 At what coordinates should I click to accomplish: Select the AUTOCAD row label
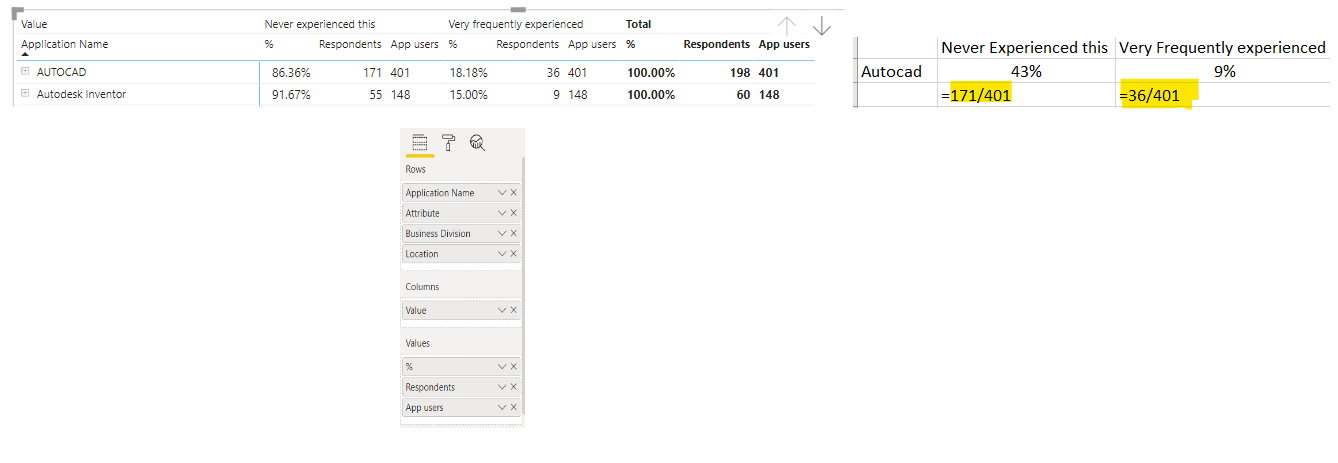click(x=62, y=72)
